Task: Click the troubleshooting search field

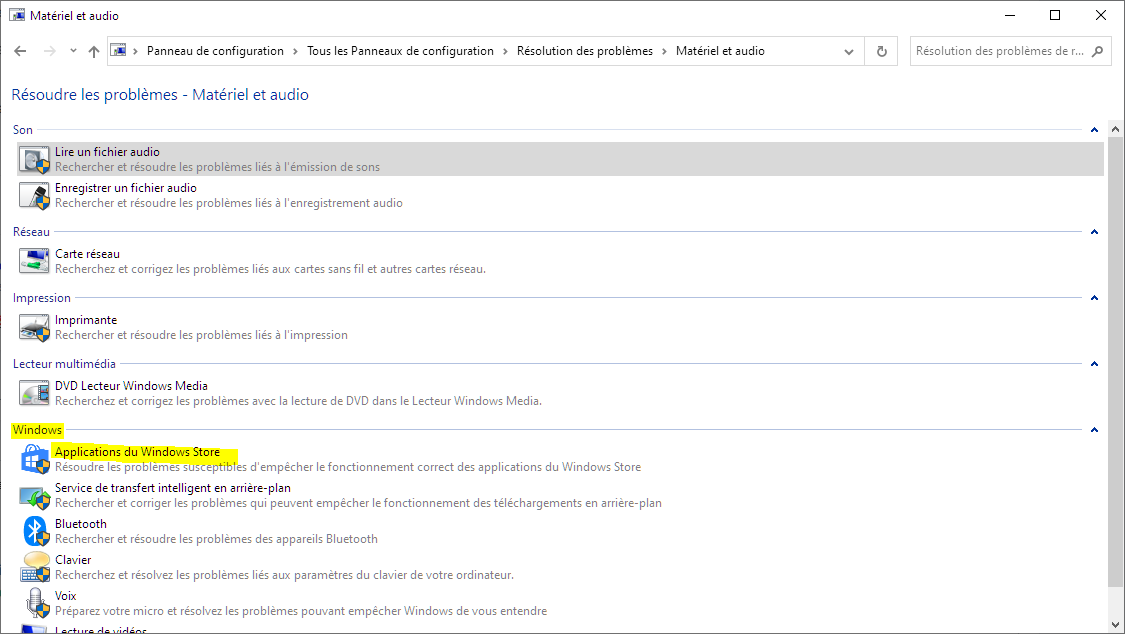Action: [x=998, y=51]
